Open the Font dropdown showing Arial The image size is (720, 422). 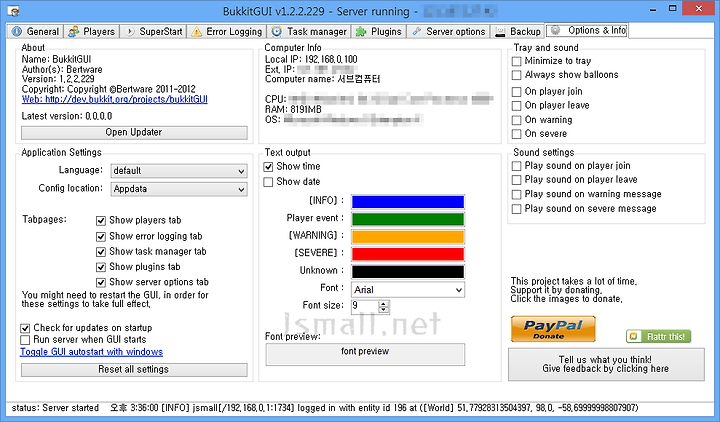coord(408,290)
